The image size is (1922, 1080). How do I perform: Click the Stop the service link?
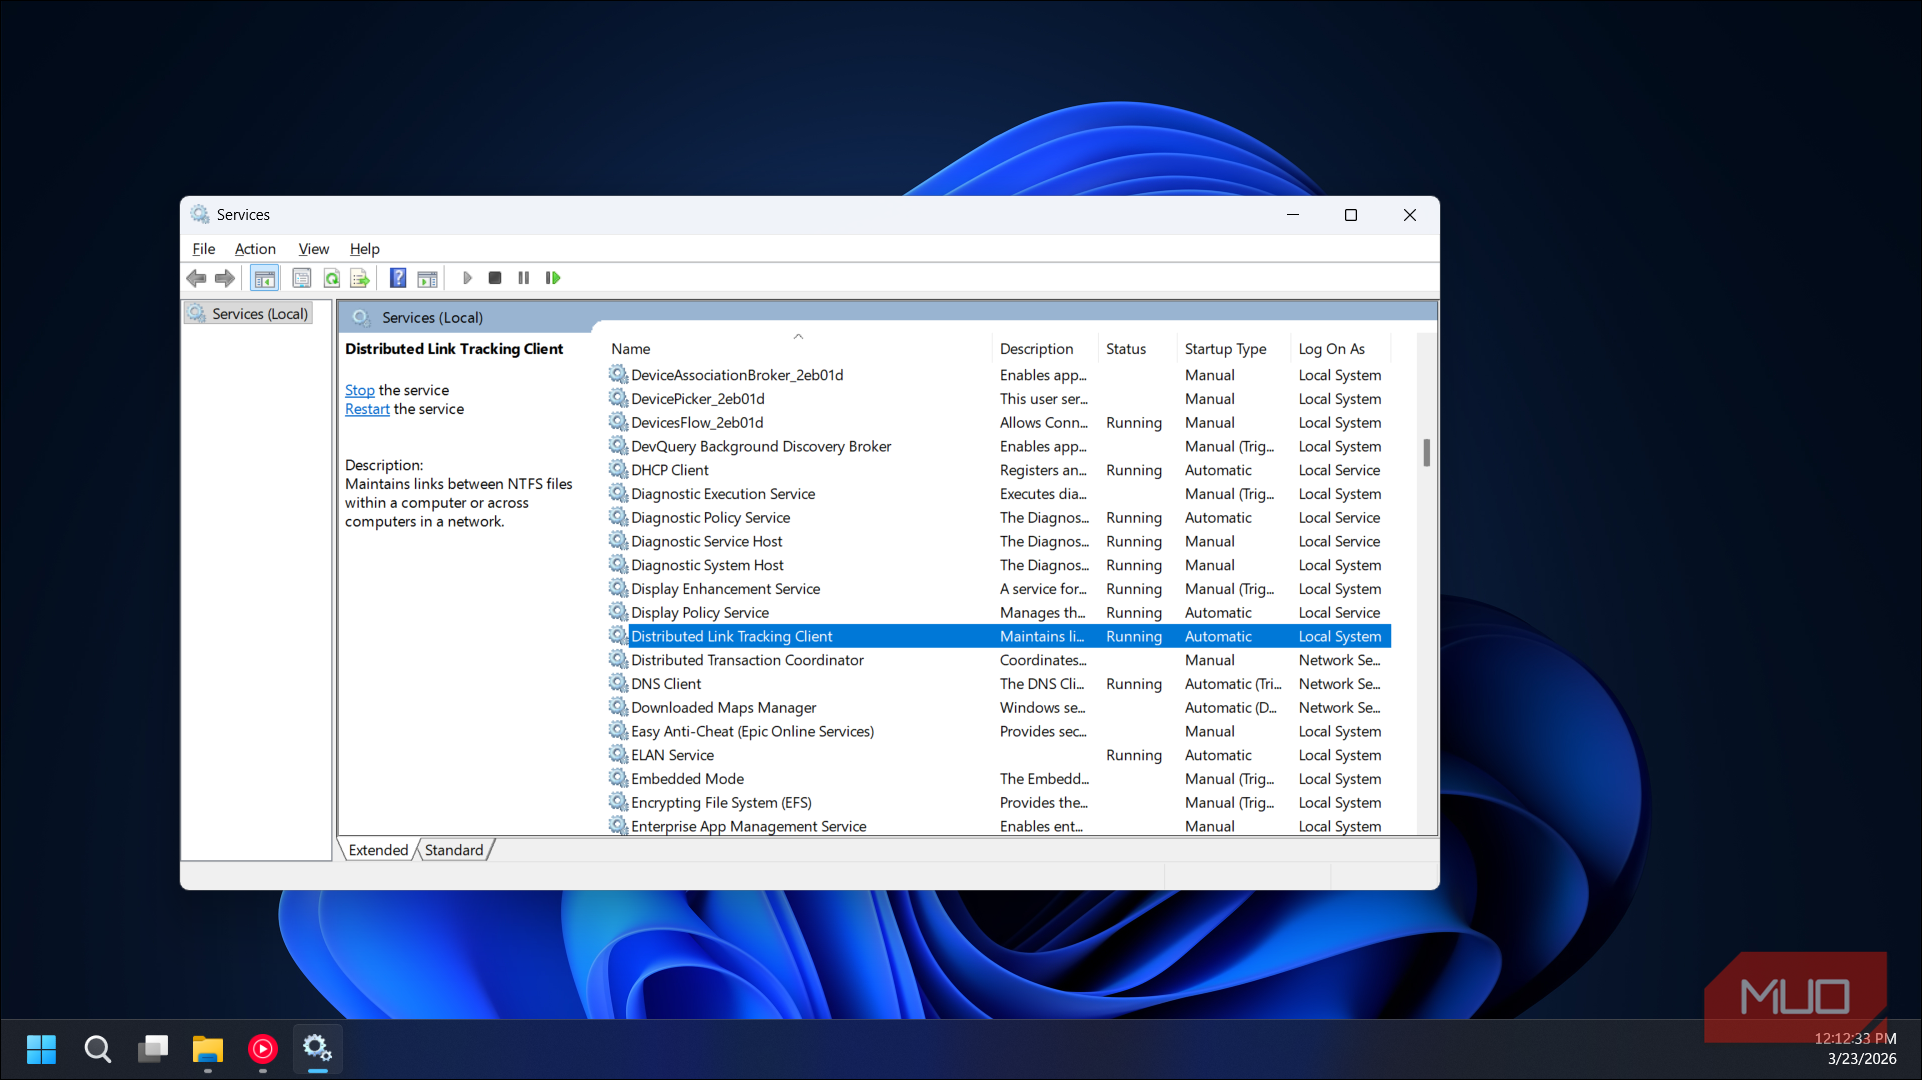(x=360, y=390)
